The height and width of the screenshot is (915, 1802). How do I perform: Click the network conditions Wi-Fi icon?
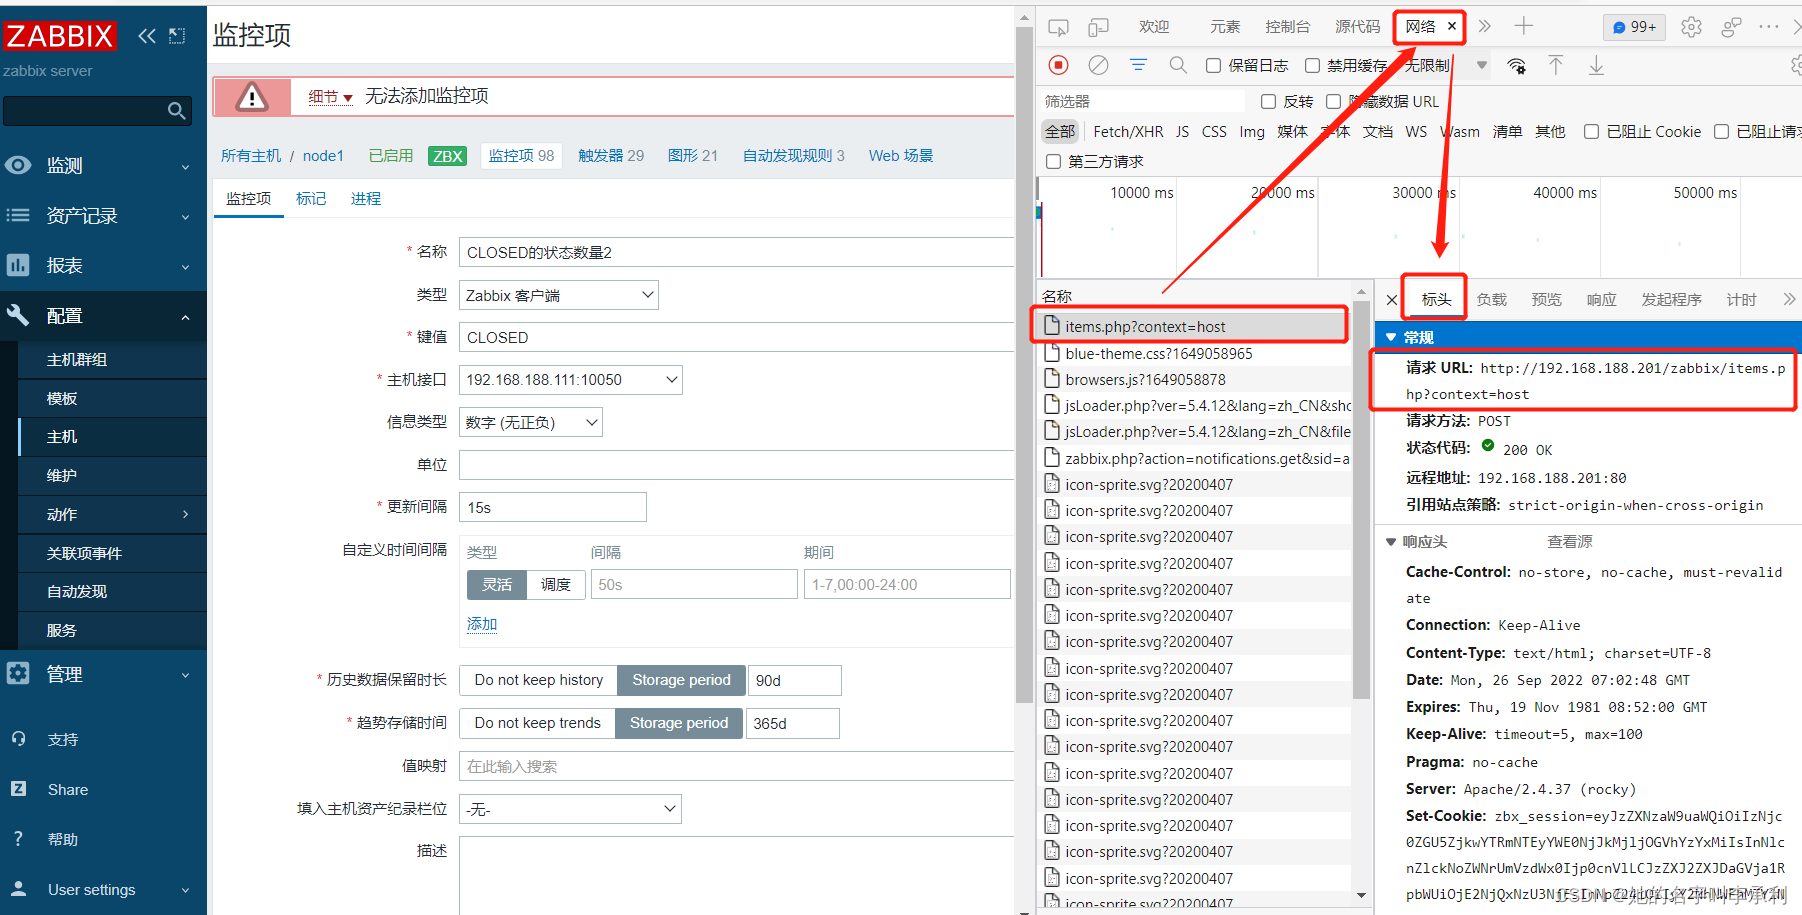pyautogui.click(x=1516, y=65)
